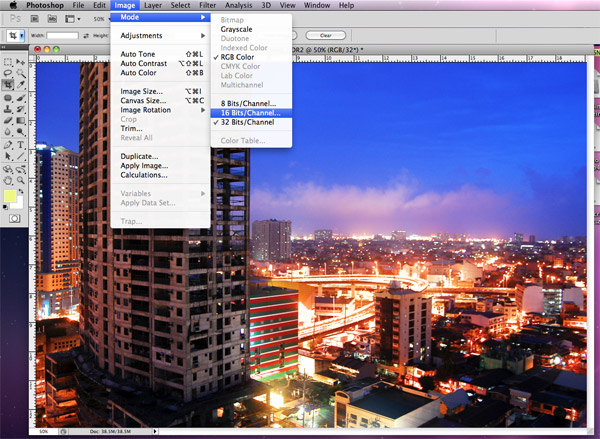Select the Gradient tool
600x439 pixels.
[21, 121]
